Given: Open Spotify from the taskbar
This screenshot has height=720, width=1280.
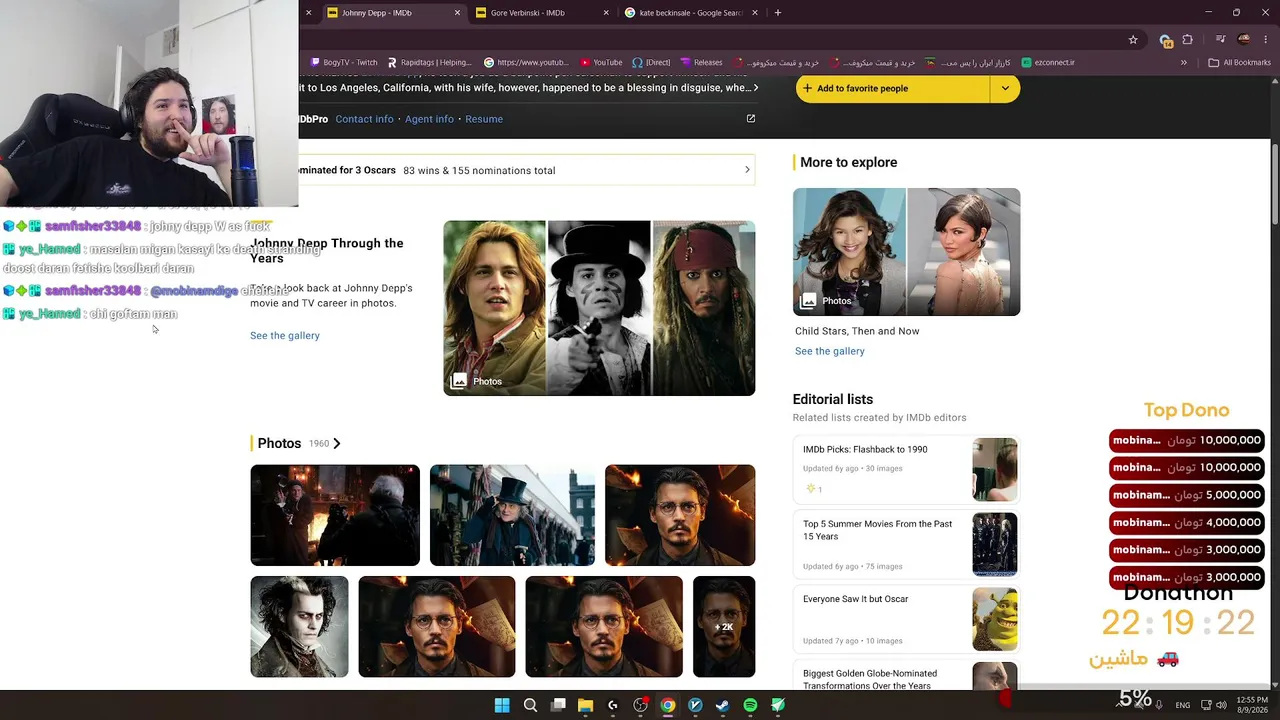Looking at the screenshot, I should (x=750, y=705).
